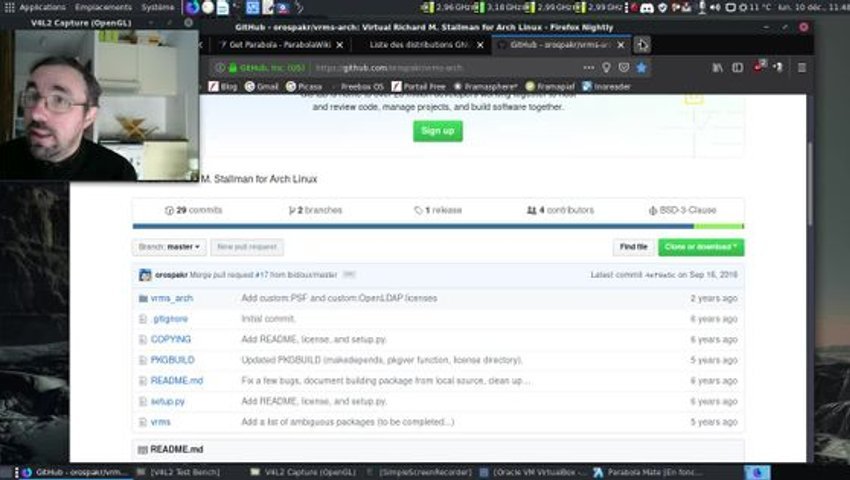The width and height of the screenshot is (850, 480).
Task: Click the New pull request button
Action: click(247, 247)
